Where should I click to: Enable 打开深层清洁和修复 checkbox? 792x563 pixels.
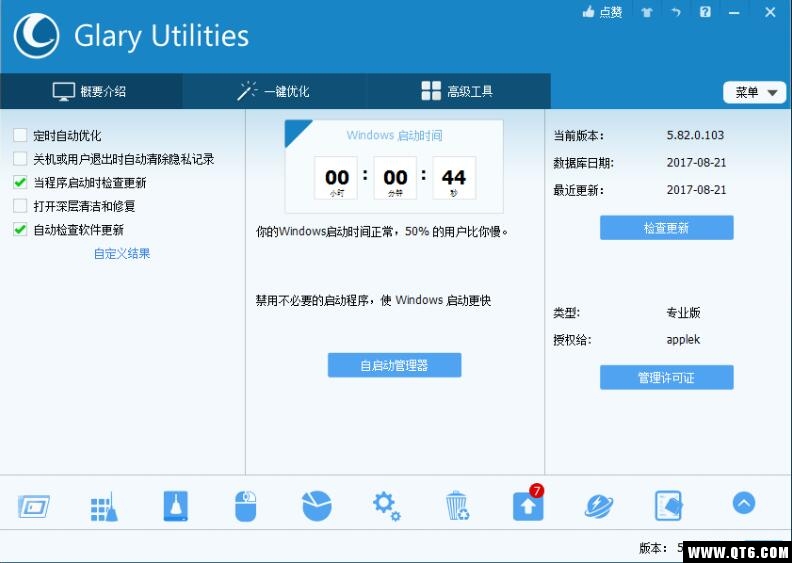[x=20, y=206]
